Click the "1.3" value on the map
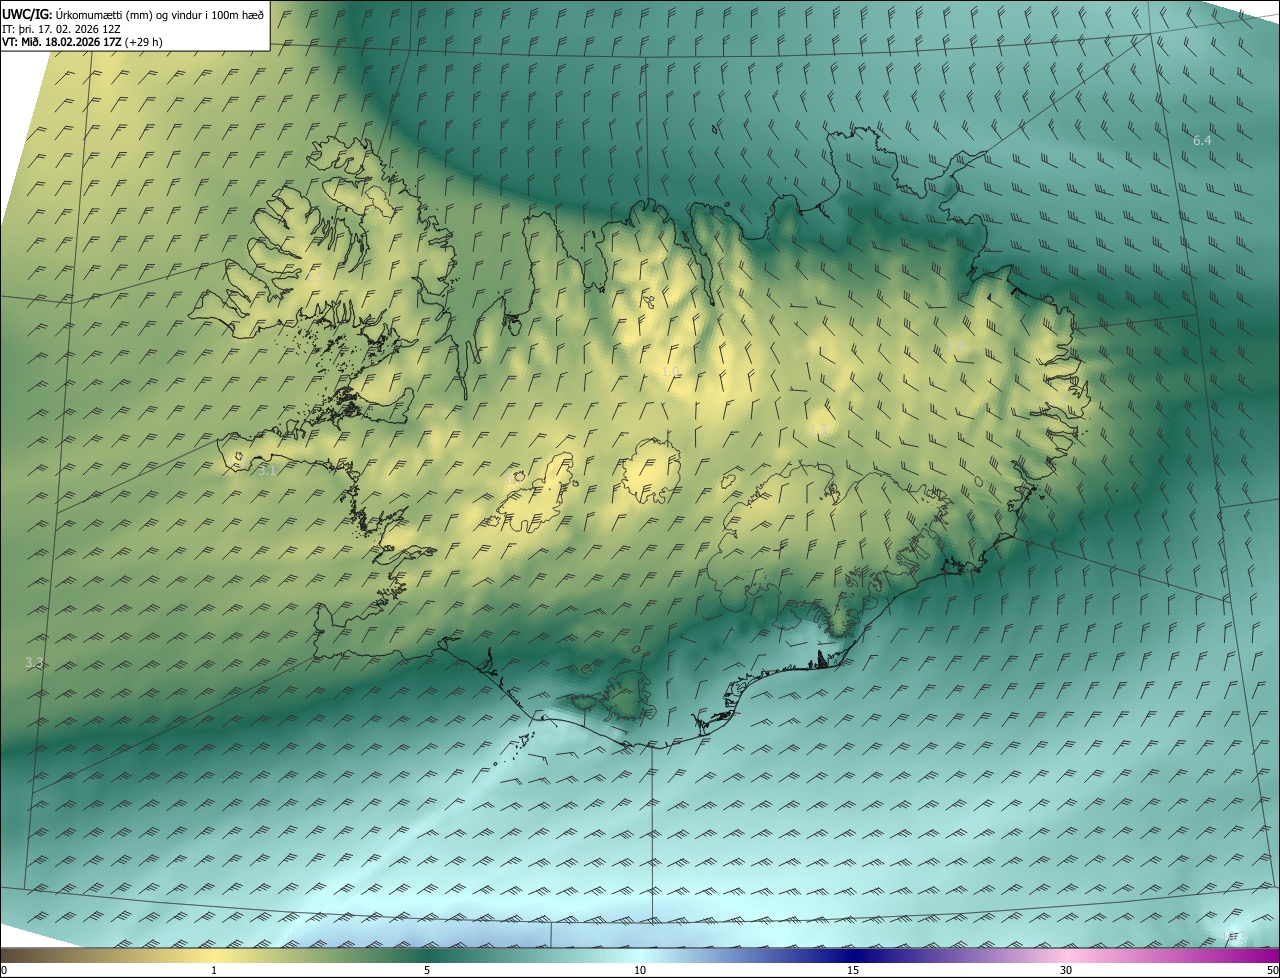Image resolution: width=1280 pixels, height=978 pixels. click(x=819, y=429)
